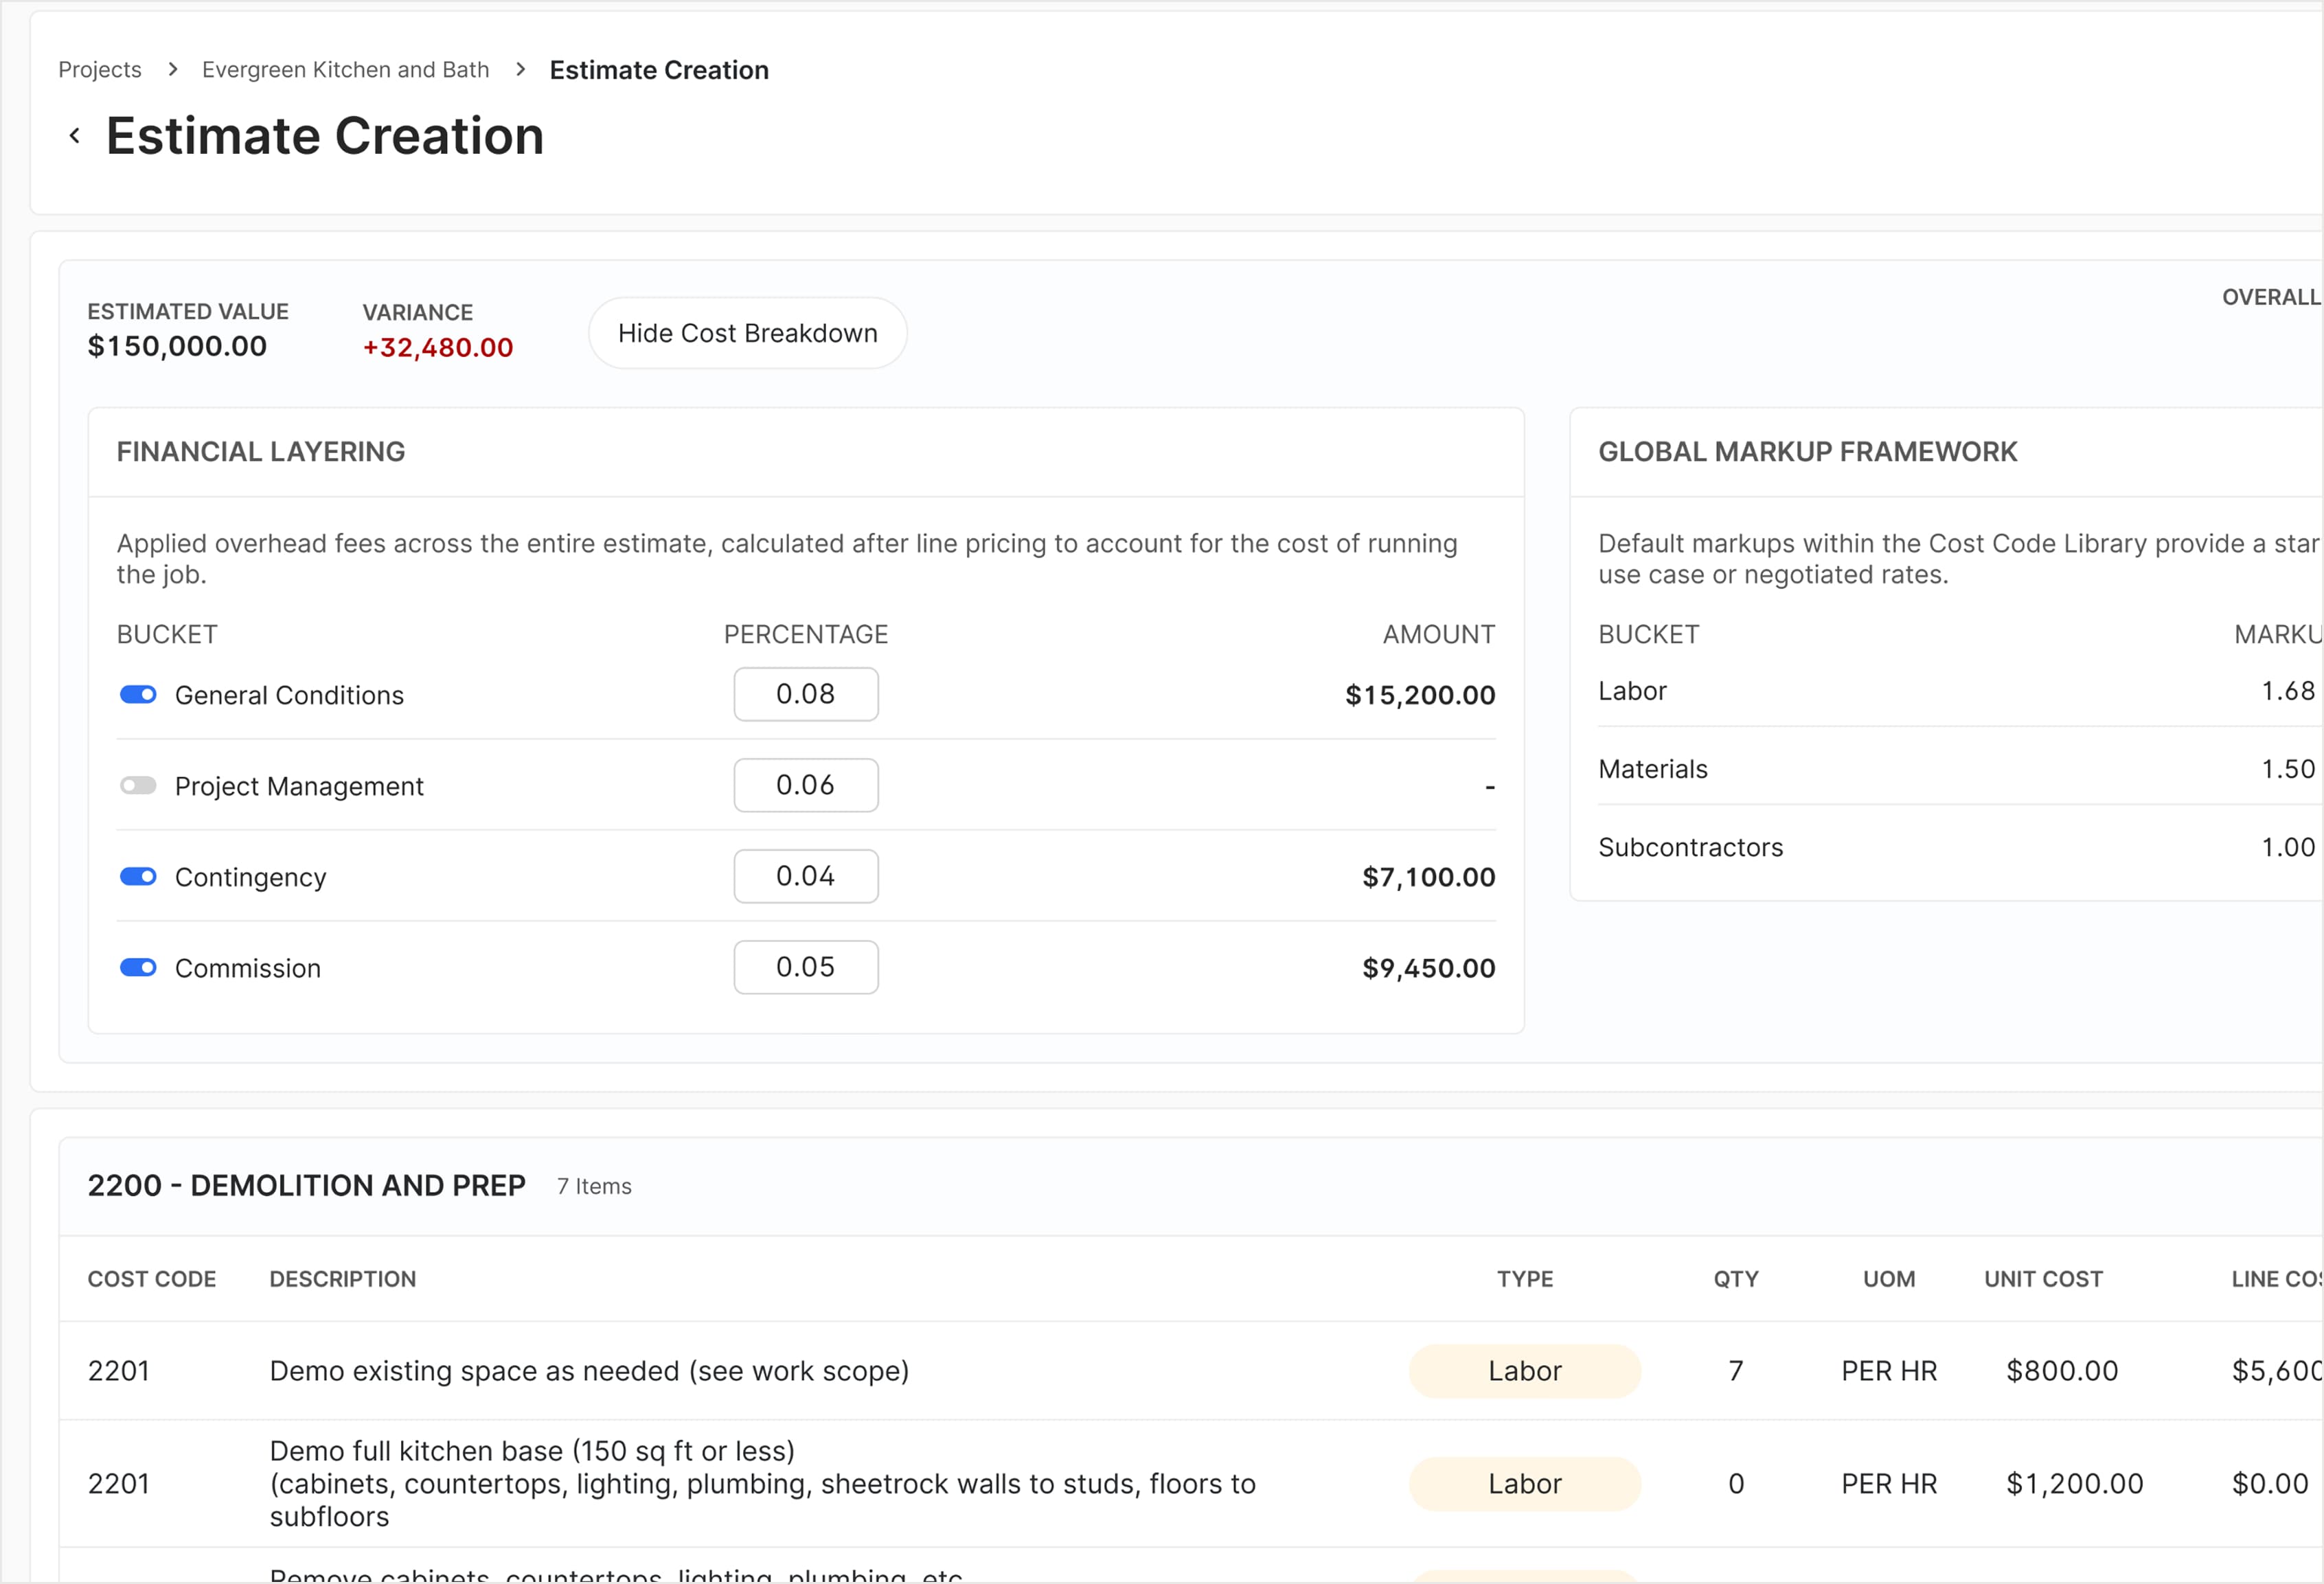
Task: Select the Commission amount $9,450.00
Action: click(x=1429, y=968)
